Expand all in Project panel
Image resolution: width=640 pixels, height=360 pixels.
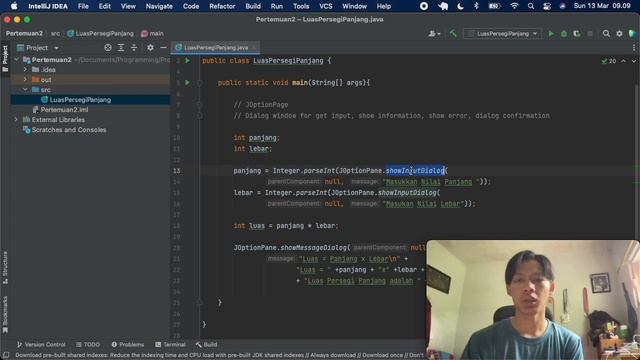[x=121, y=48]
